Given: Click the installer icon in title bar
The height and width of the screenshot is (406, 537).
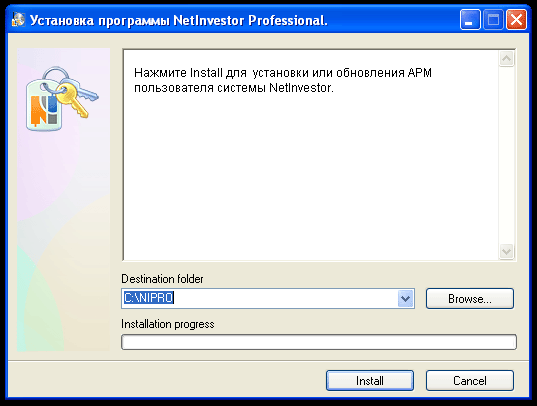Looking at the screenshot, I should [18, 20].
